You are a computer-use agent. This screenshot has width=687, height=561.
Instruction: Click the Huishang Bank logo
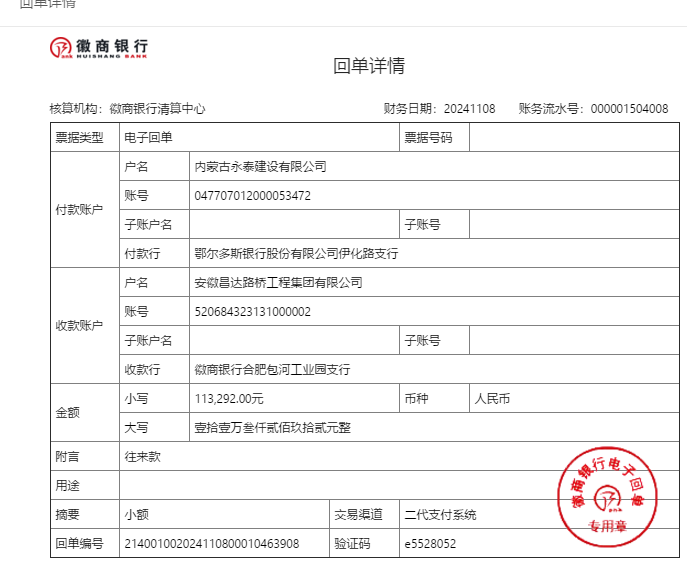coord(99,47)
